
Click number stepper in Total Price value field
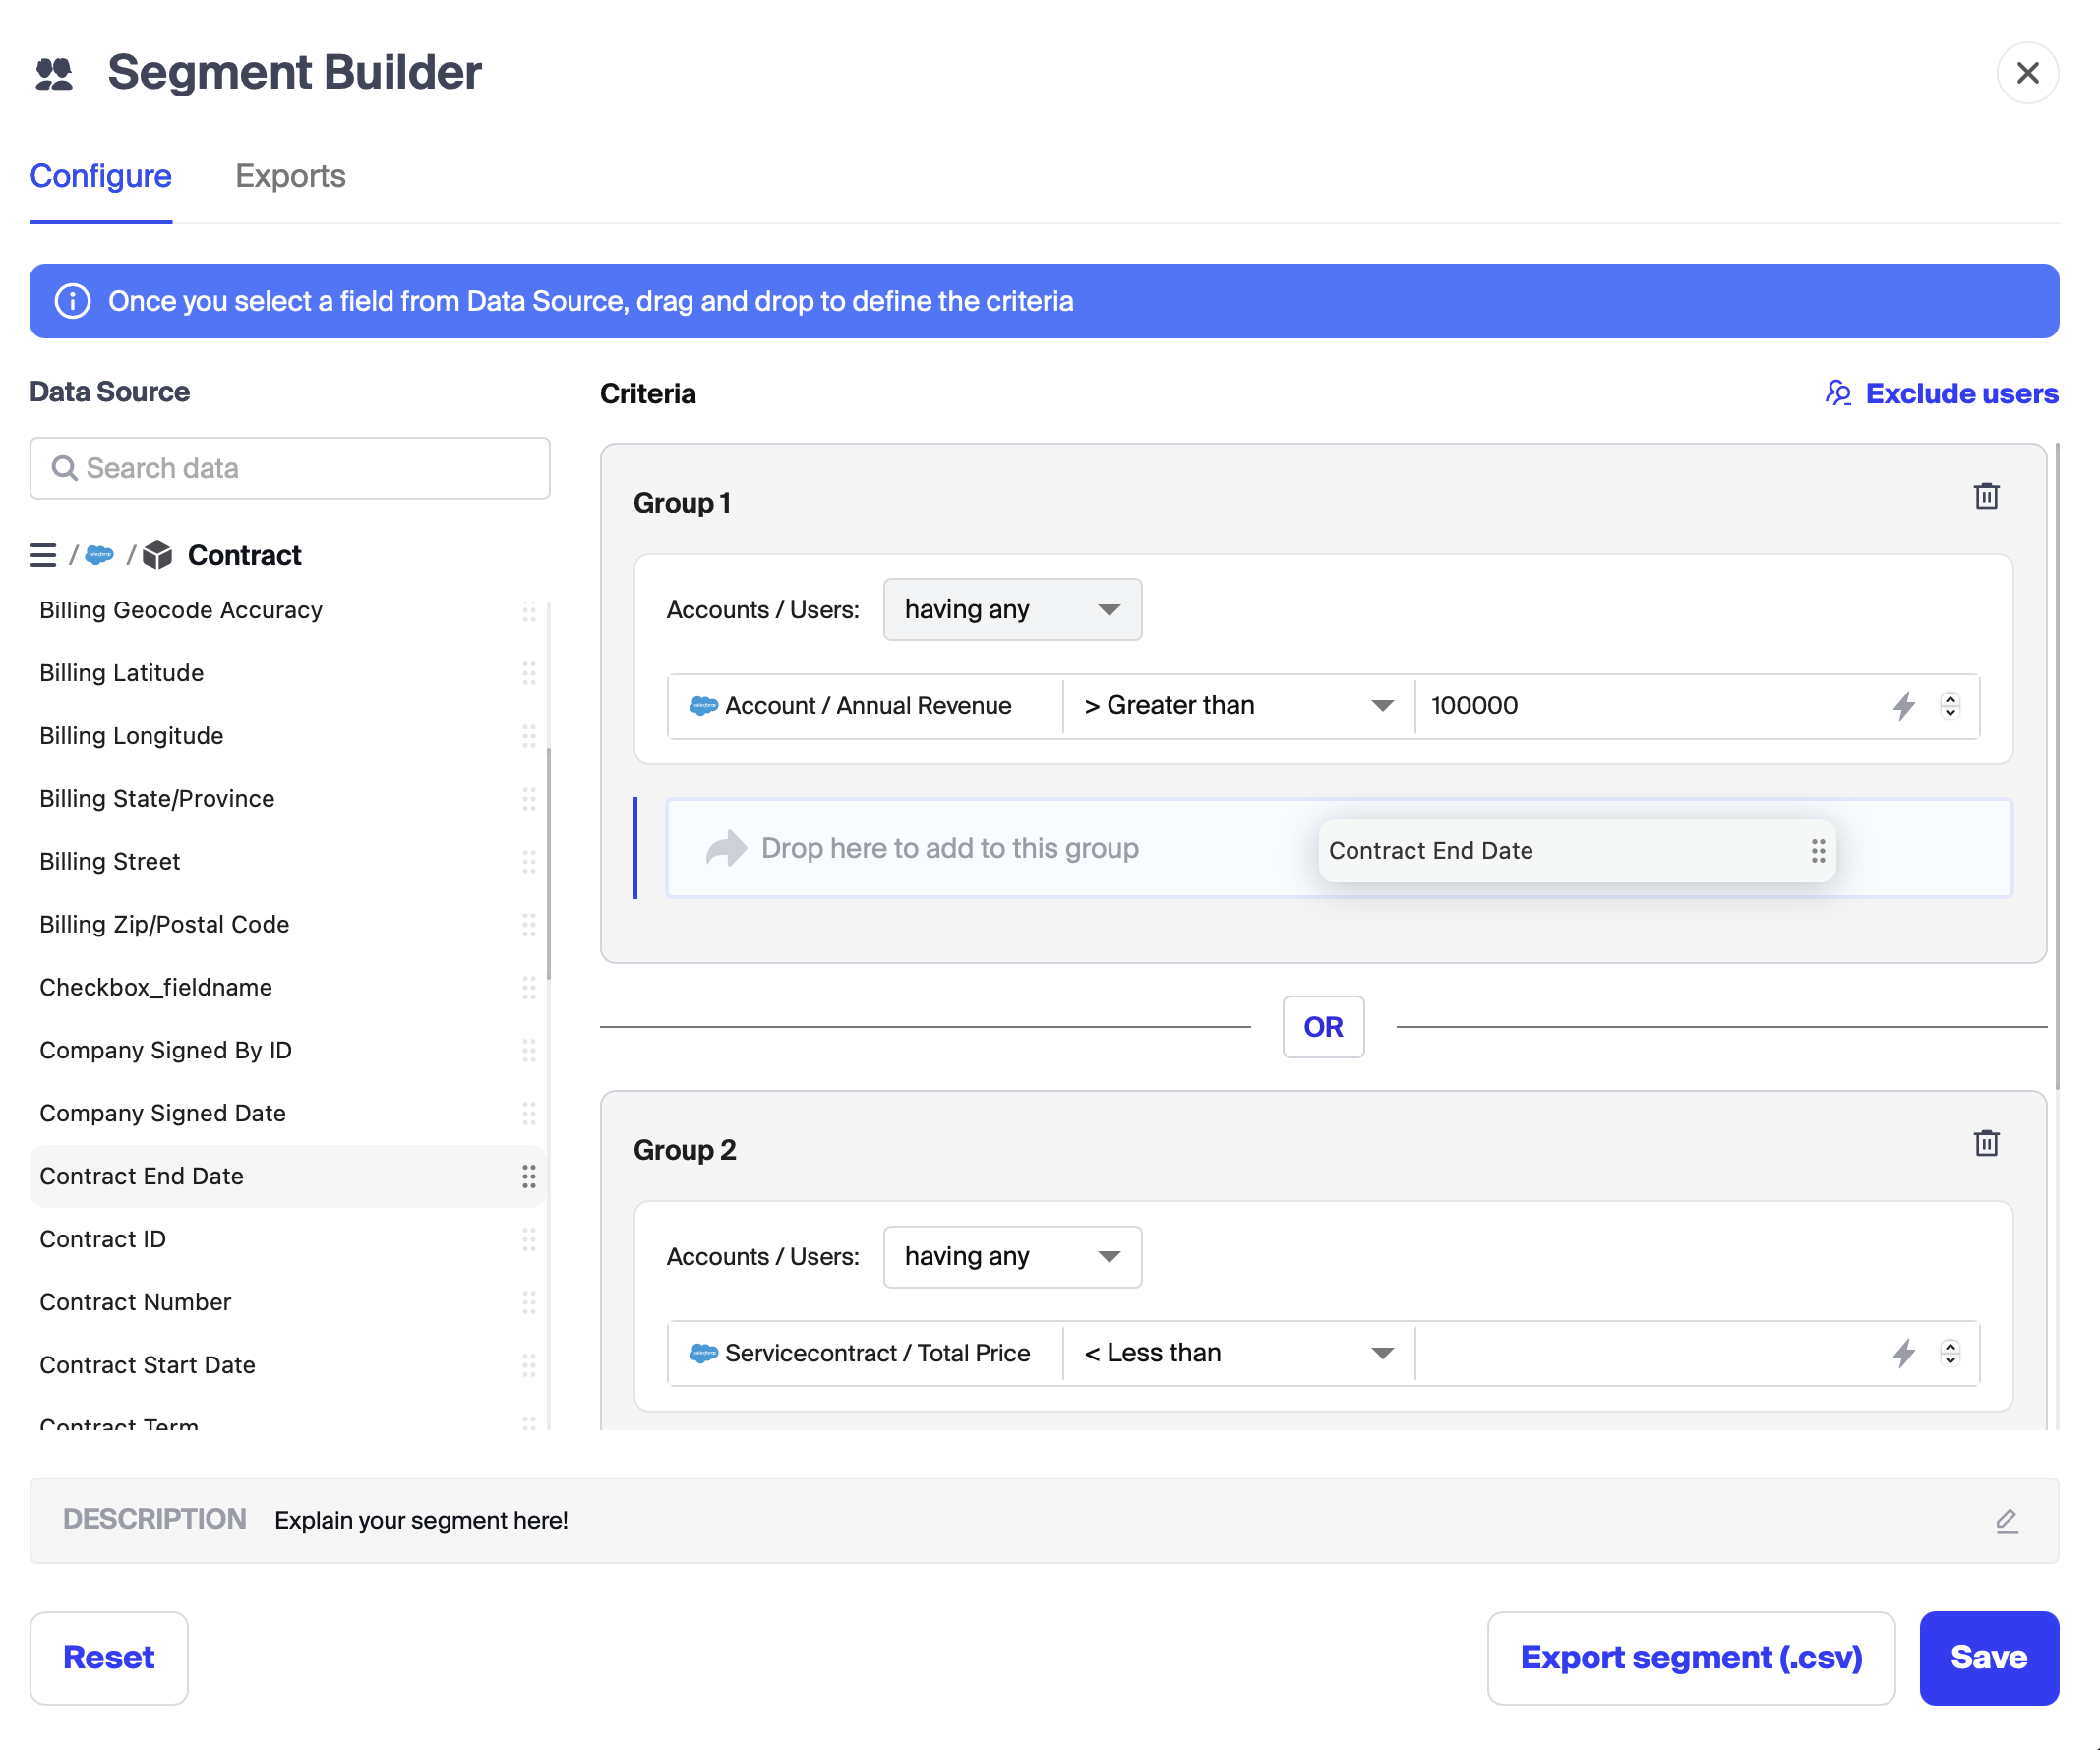1950,1353
